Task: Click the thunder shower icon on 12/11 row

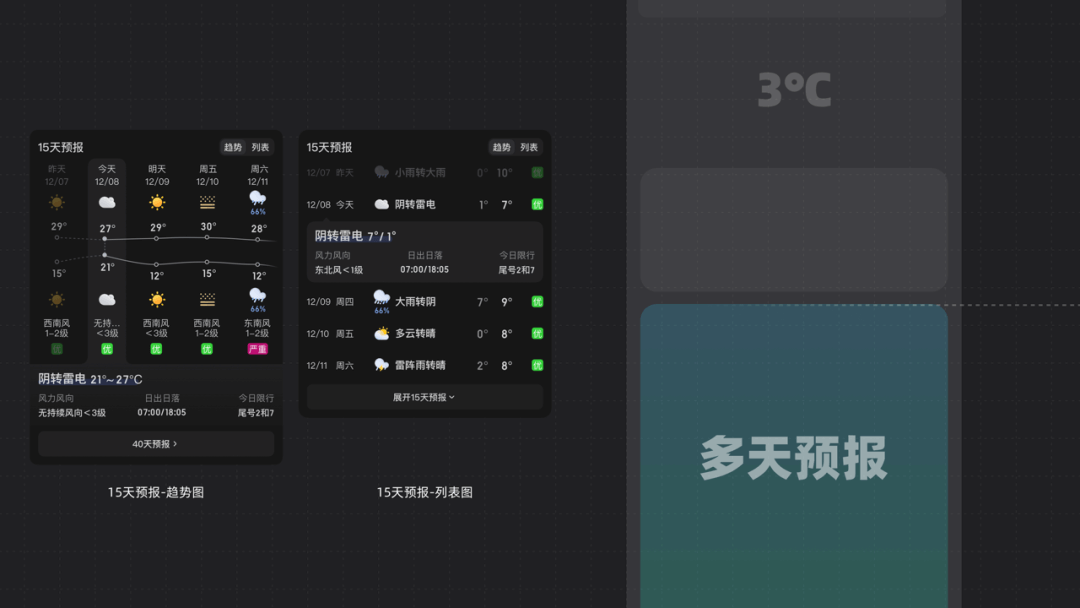Action: [382, 365]
